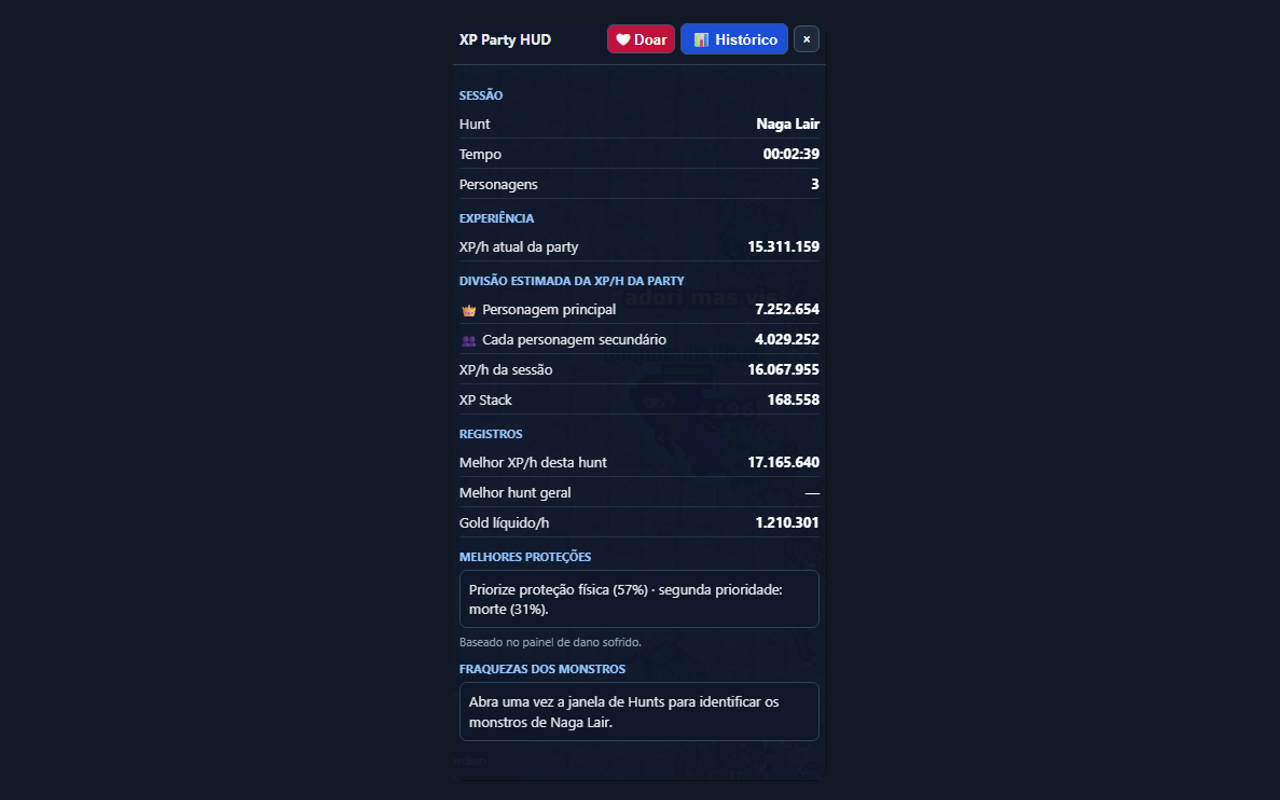Click the chart icon on Histórico button
Screen dimensions: 1280x800
click(701, 40)
